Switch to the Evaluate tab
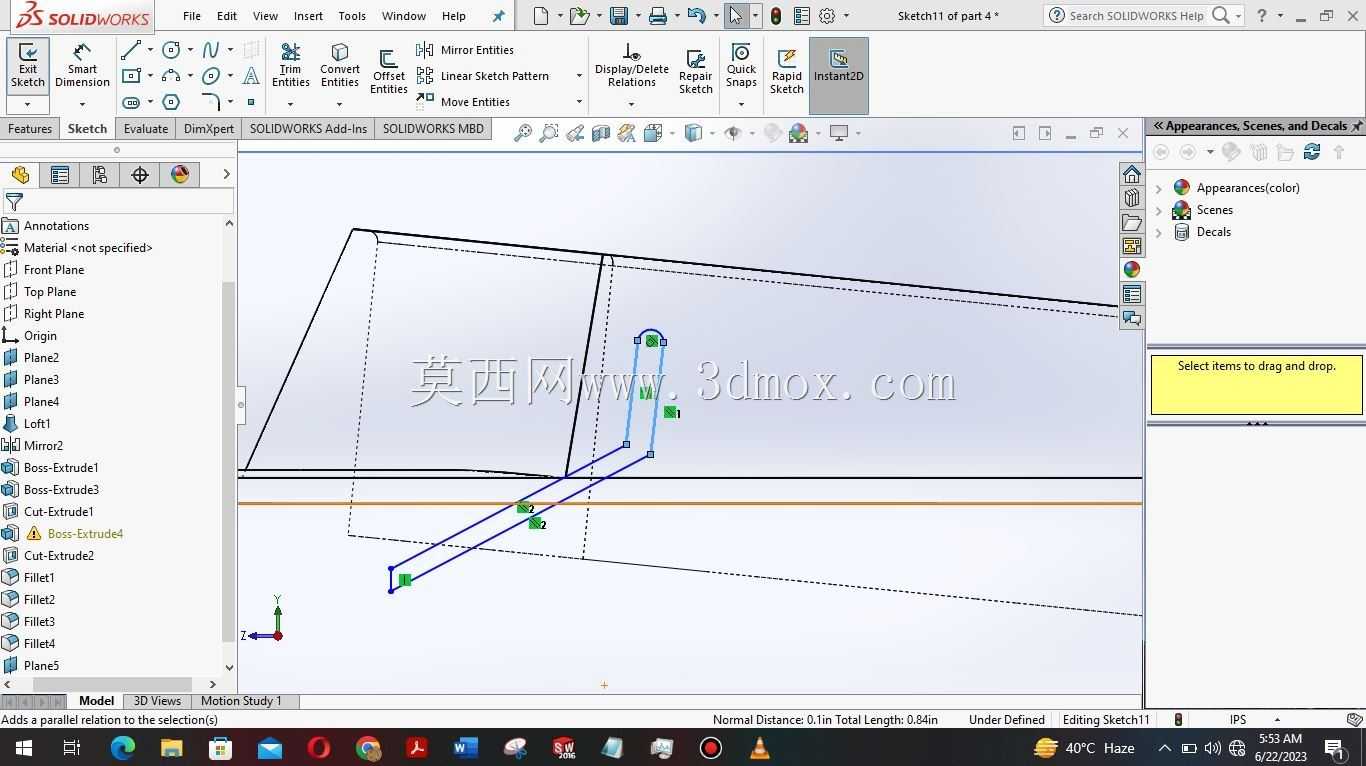The height and width of the screenshot is (766, 1366). click(146, 129)
